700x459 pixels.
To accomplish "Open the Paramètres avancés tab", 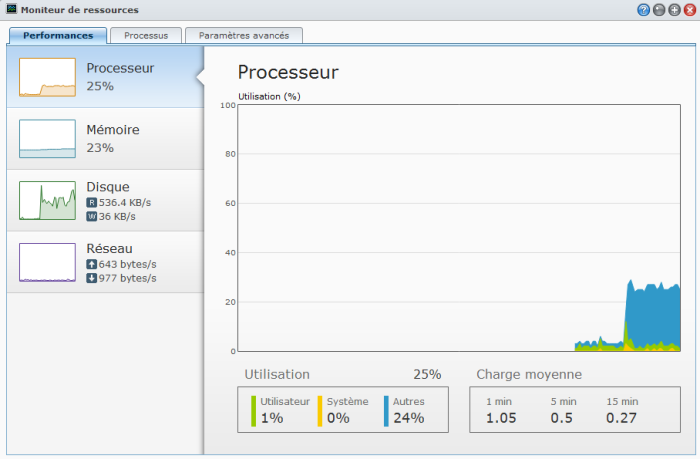I will (x=244, y=35).
